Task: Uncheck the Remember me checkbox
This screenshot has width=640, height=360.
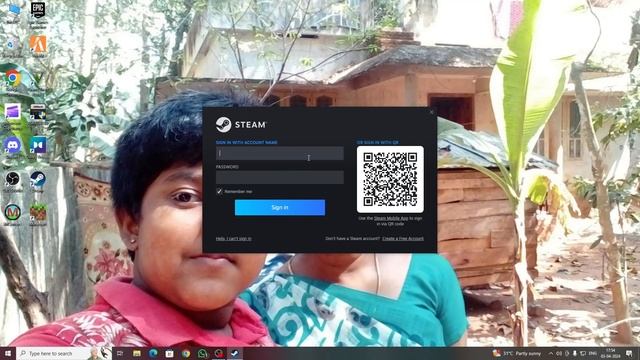Action: pos(219,191)
